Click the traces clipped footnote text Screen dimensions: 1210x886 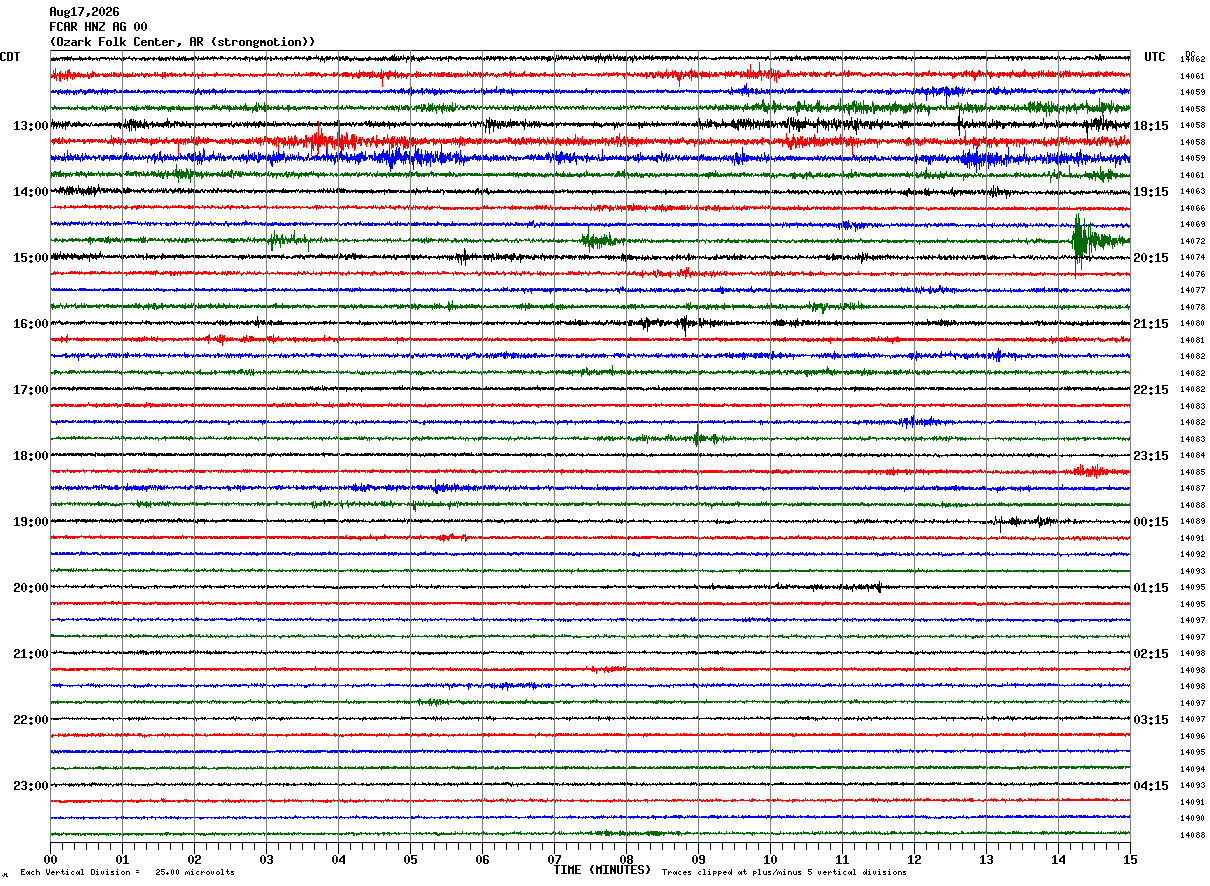784,873
